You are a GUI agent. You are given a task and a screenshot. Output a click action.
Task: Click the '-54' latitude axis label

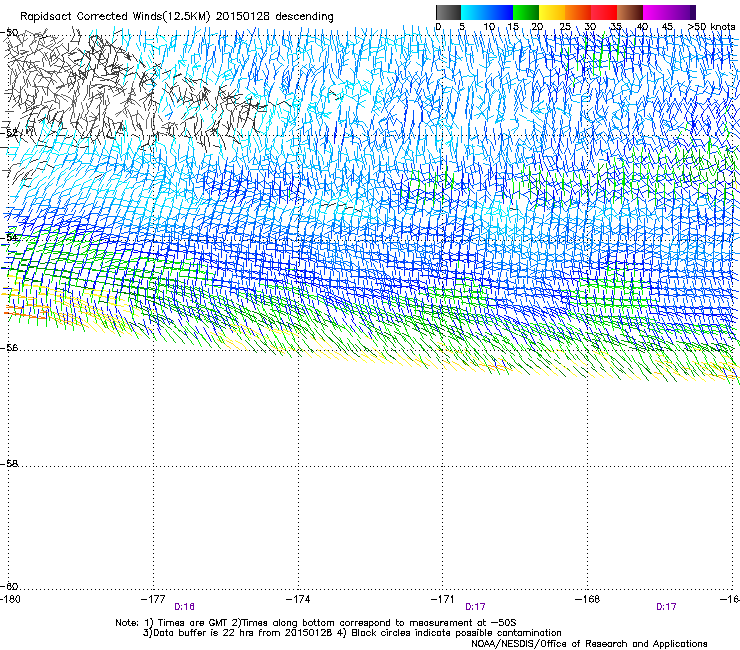click(9, 237)
